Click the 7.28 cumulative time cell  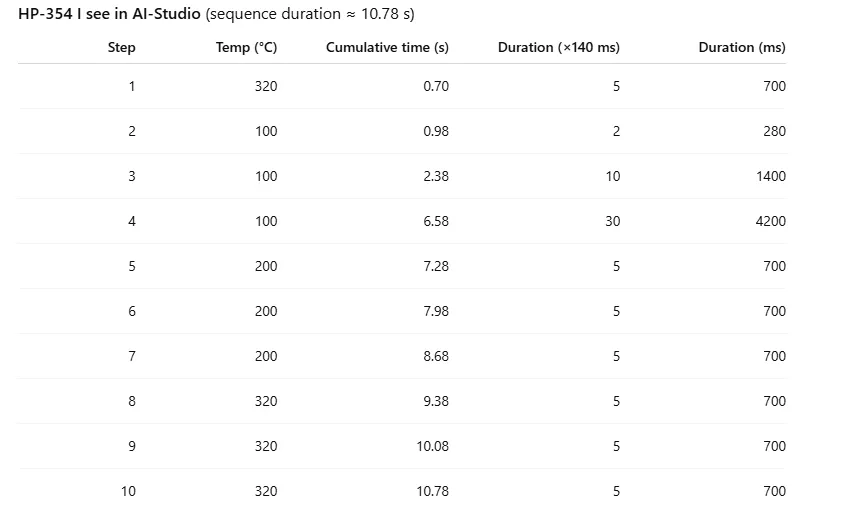pyautogui.click(x=436, y=266)
